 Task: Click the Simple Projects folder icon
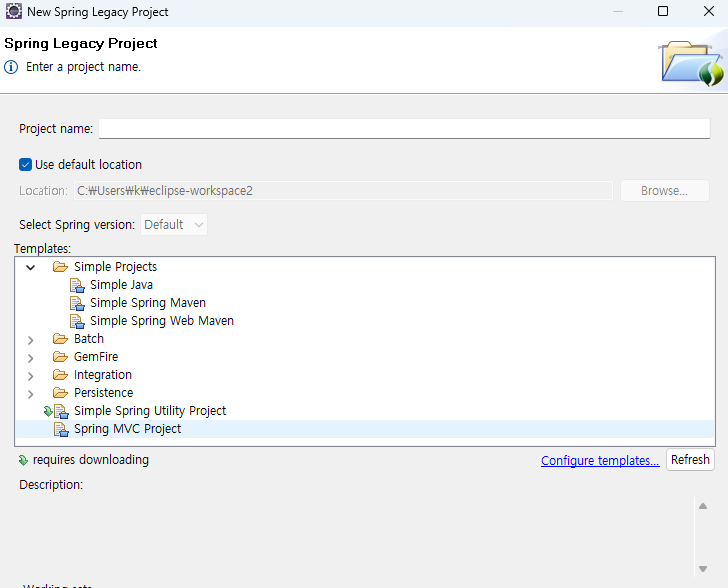coord(60,267)
